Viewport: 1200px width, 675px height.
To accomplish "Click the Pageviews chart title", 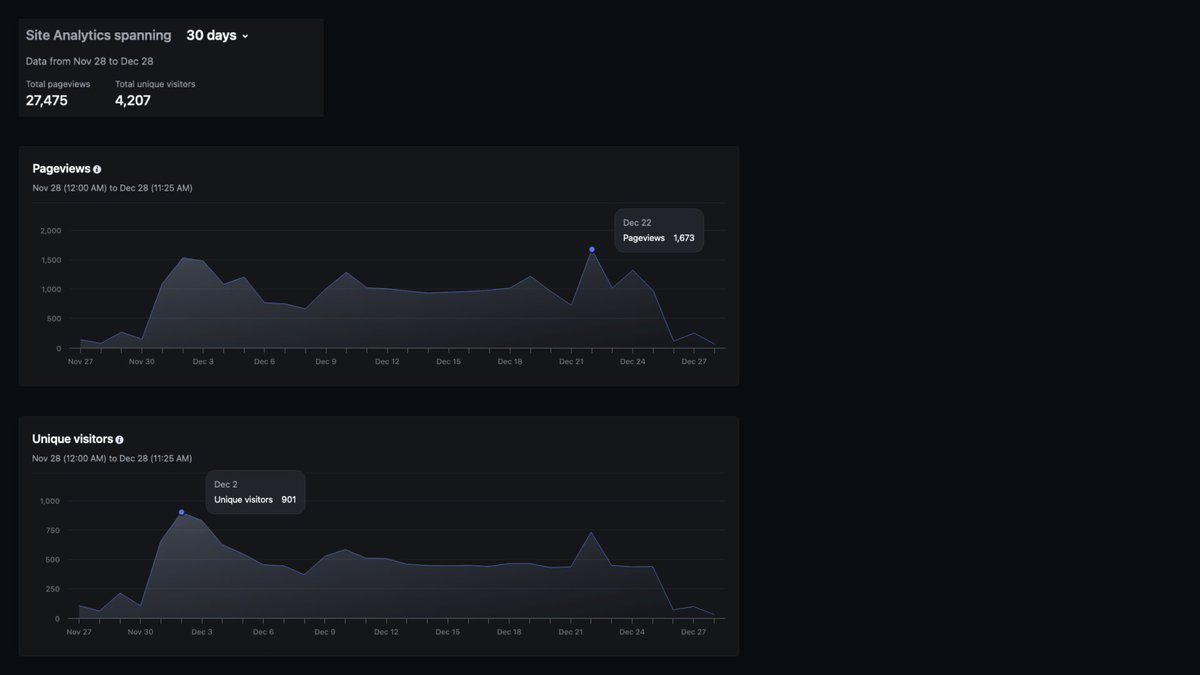I will pos(61,169).
